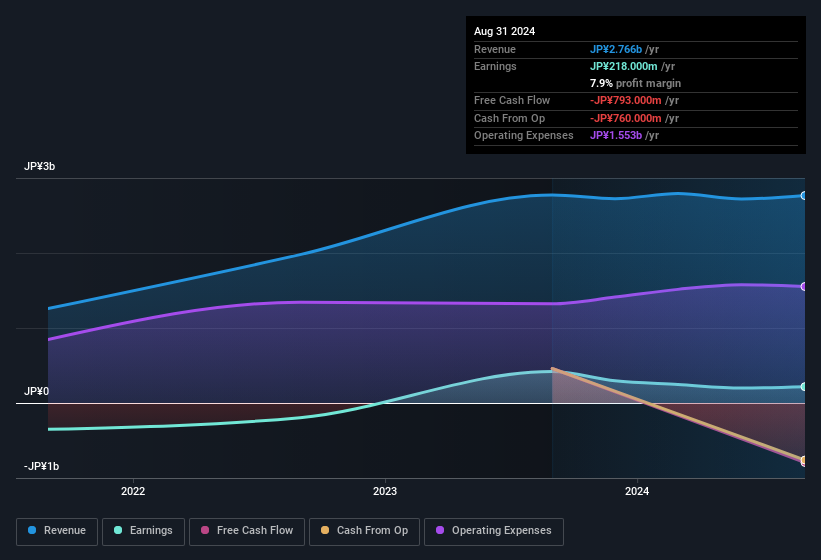821x560 pixels.
Task: Click the -JP¥760.000m cash from op value
Action: coord(626,118)
